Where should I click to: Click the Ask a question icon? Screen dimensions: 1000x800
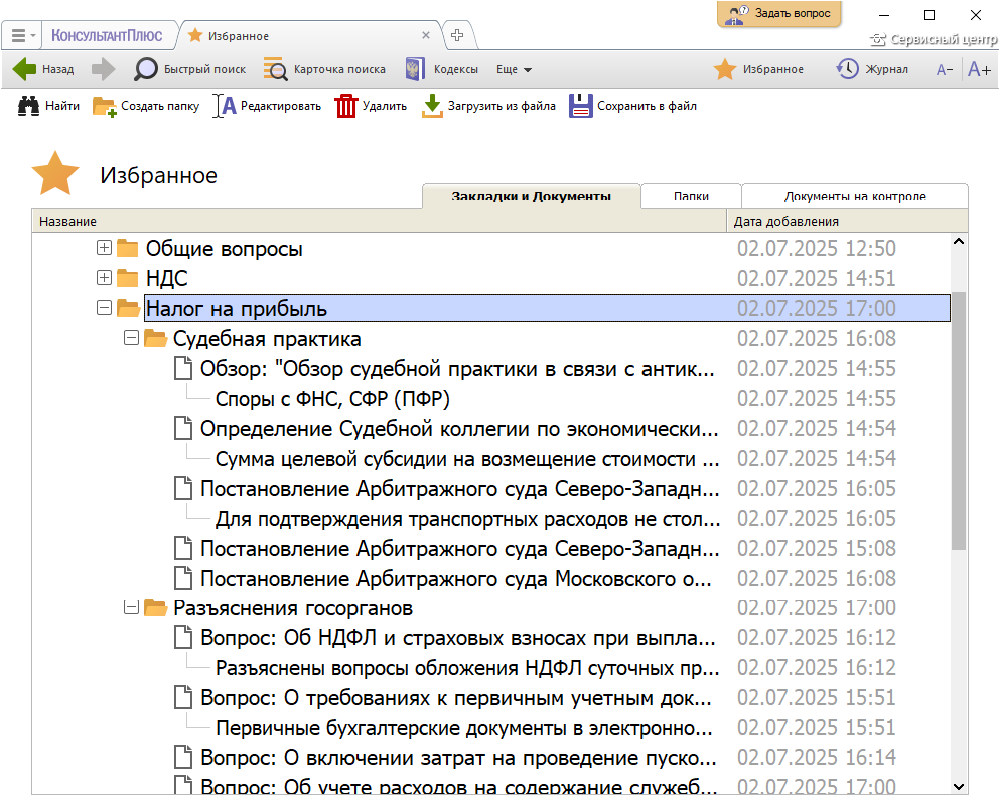coord(738,14)
